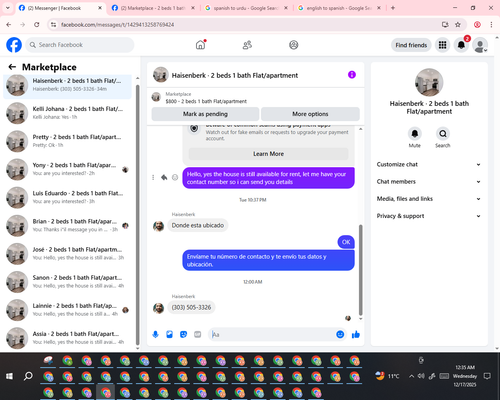Viewport: 500px width, 400px height.
Task: Switch to Marketplace browser tab
Action: 153,8
